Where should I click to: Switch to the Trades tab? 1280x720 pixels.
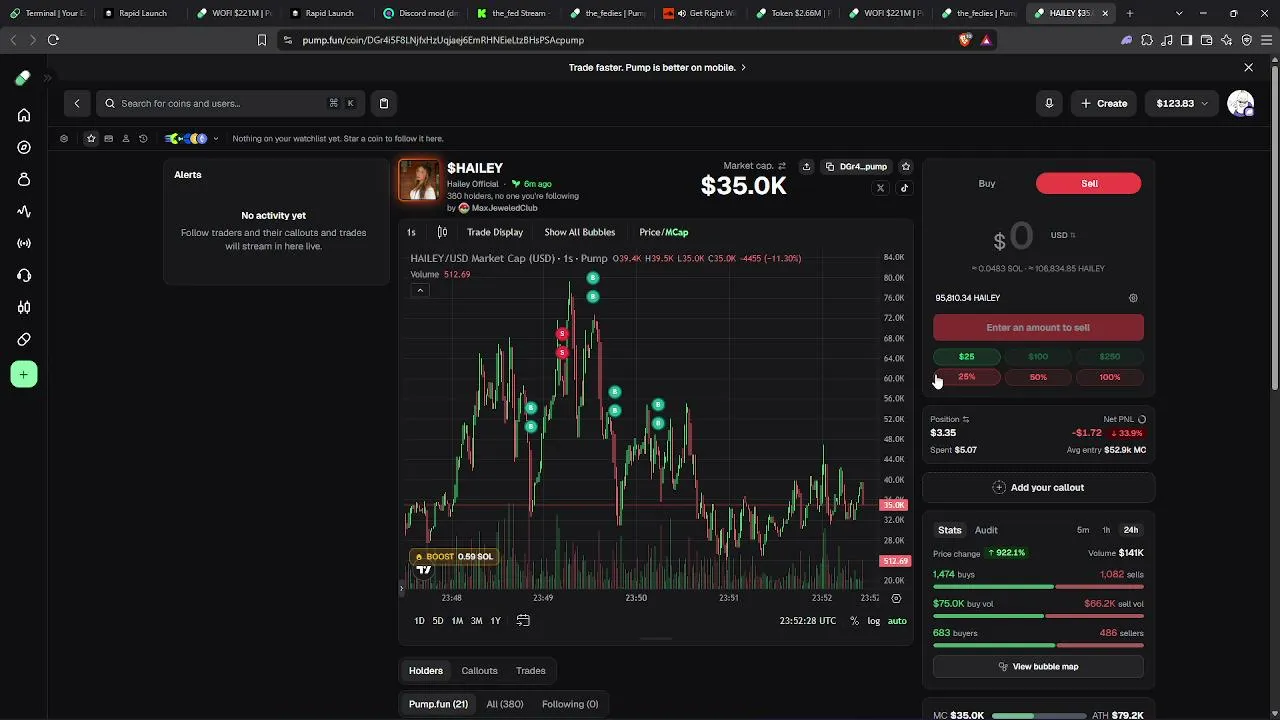coord(531,671)
